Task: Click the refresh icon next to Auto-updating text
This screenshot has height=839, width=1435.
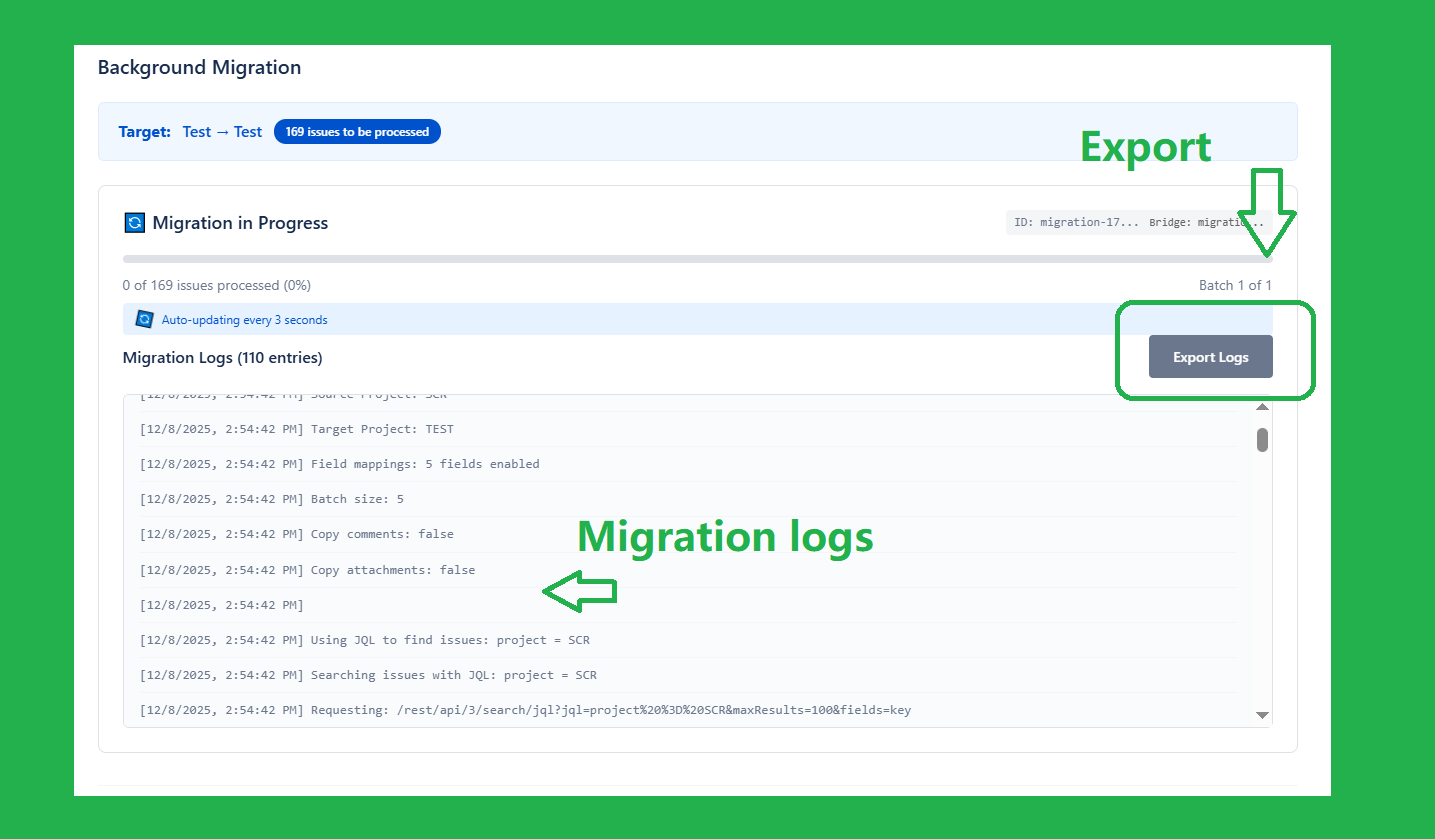Action: [x=144, y=319]
